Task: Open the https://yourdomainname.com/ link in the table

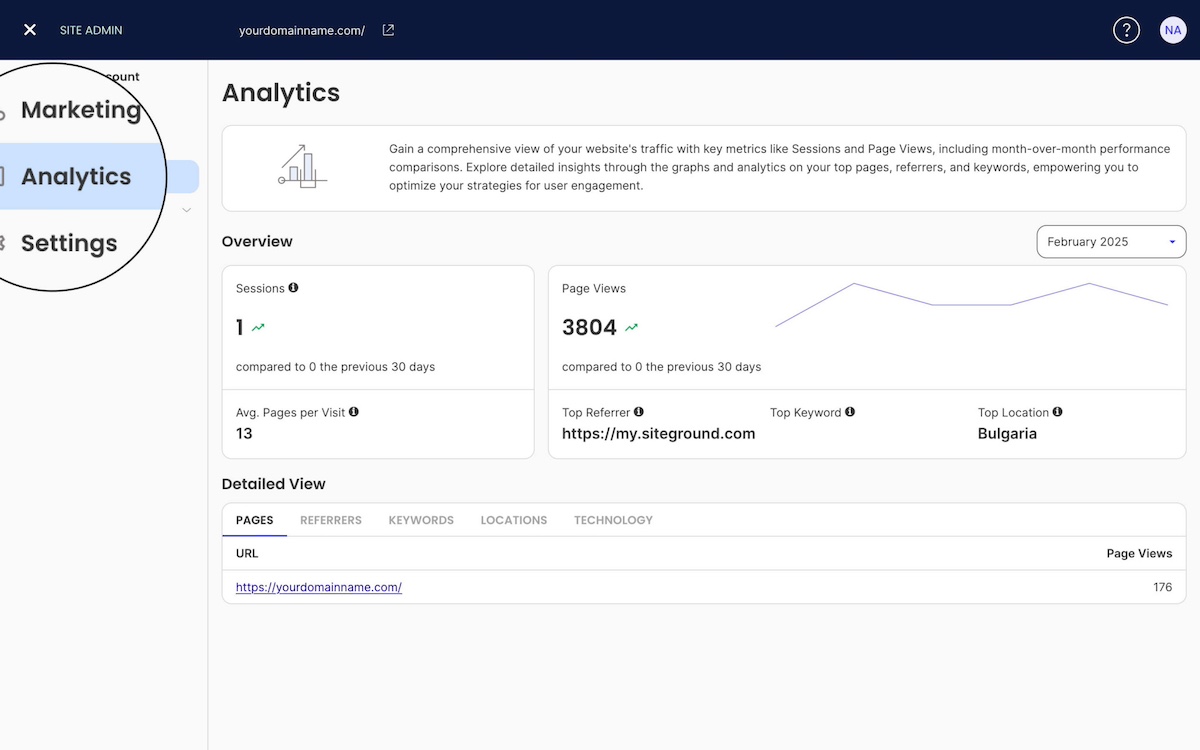Action: tap(318, 587)
